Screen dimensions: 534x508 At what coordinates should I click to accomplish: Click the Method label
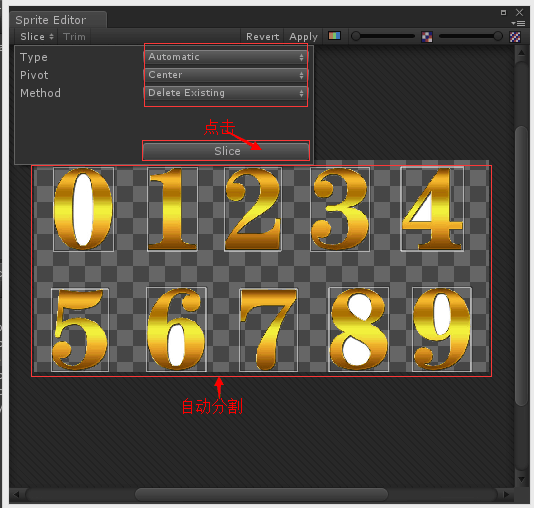(40, 93)
